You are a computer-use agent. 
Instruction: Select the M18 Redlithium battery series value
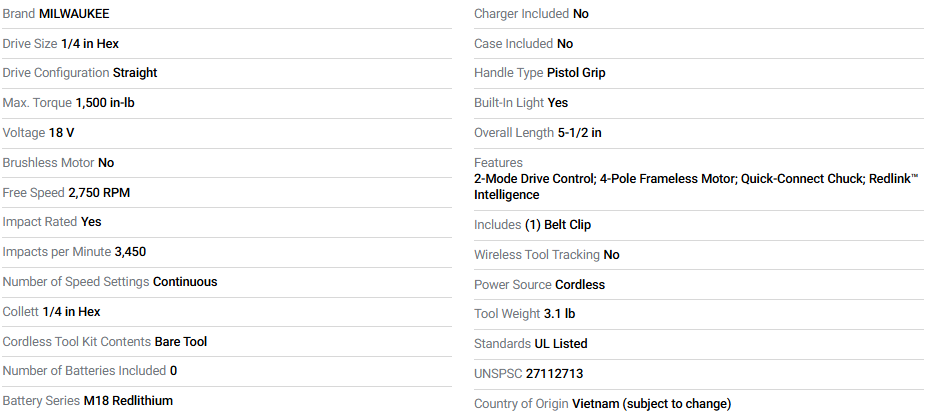128,401
